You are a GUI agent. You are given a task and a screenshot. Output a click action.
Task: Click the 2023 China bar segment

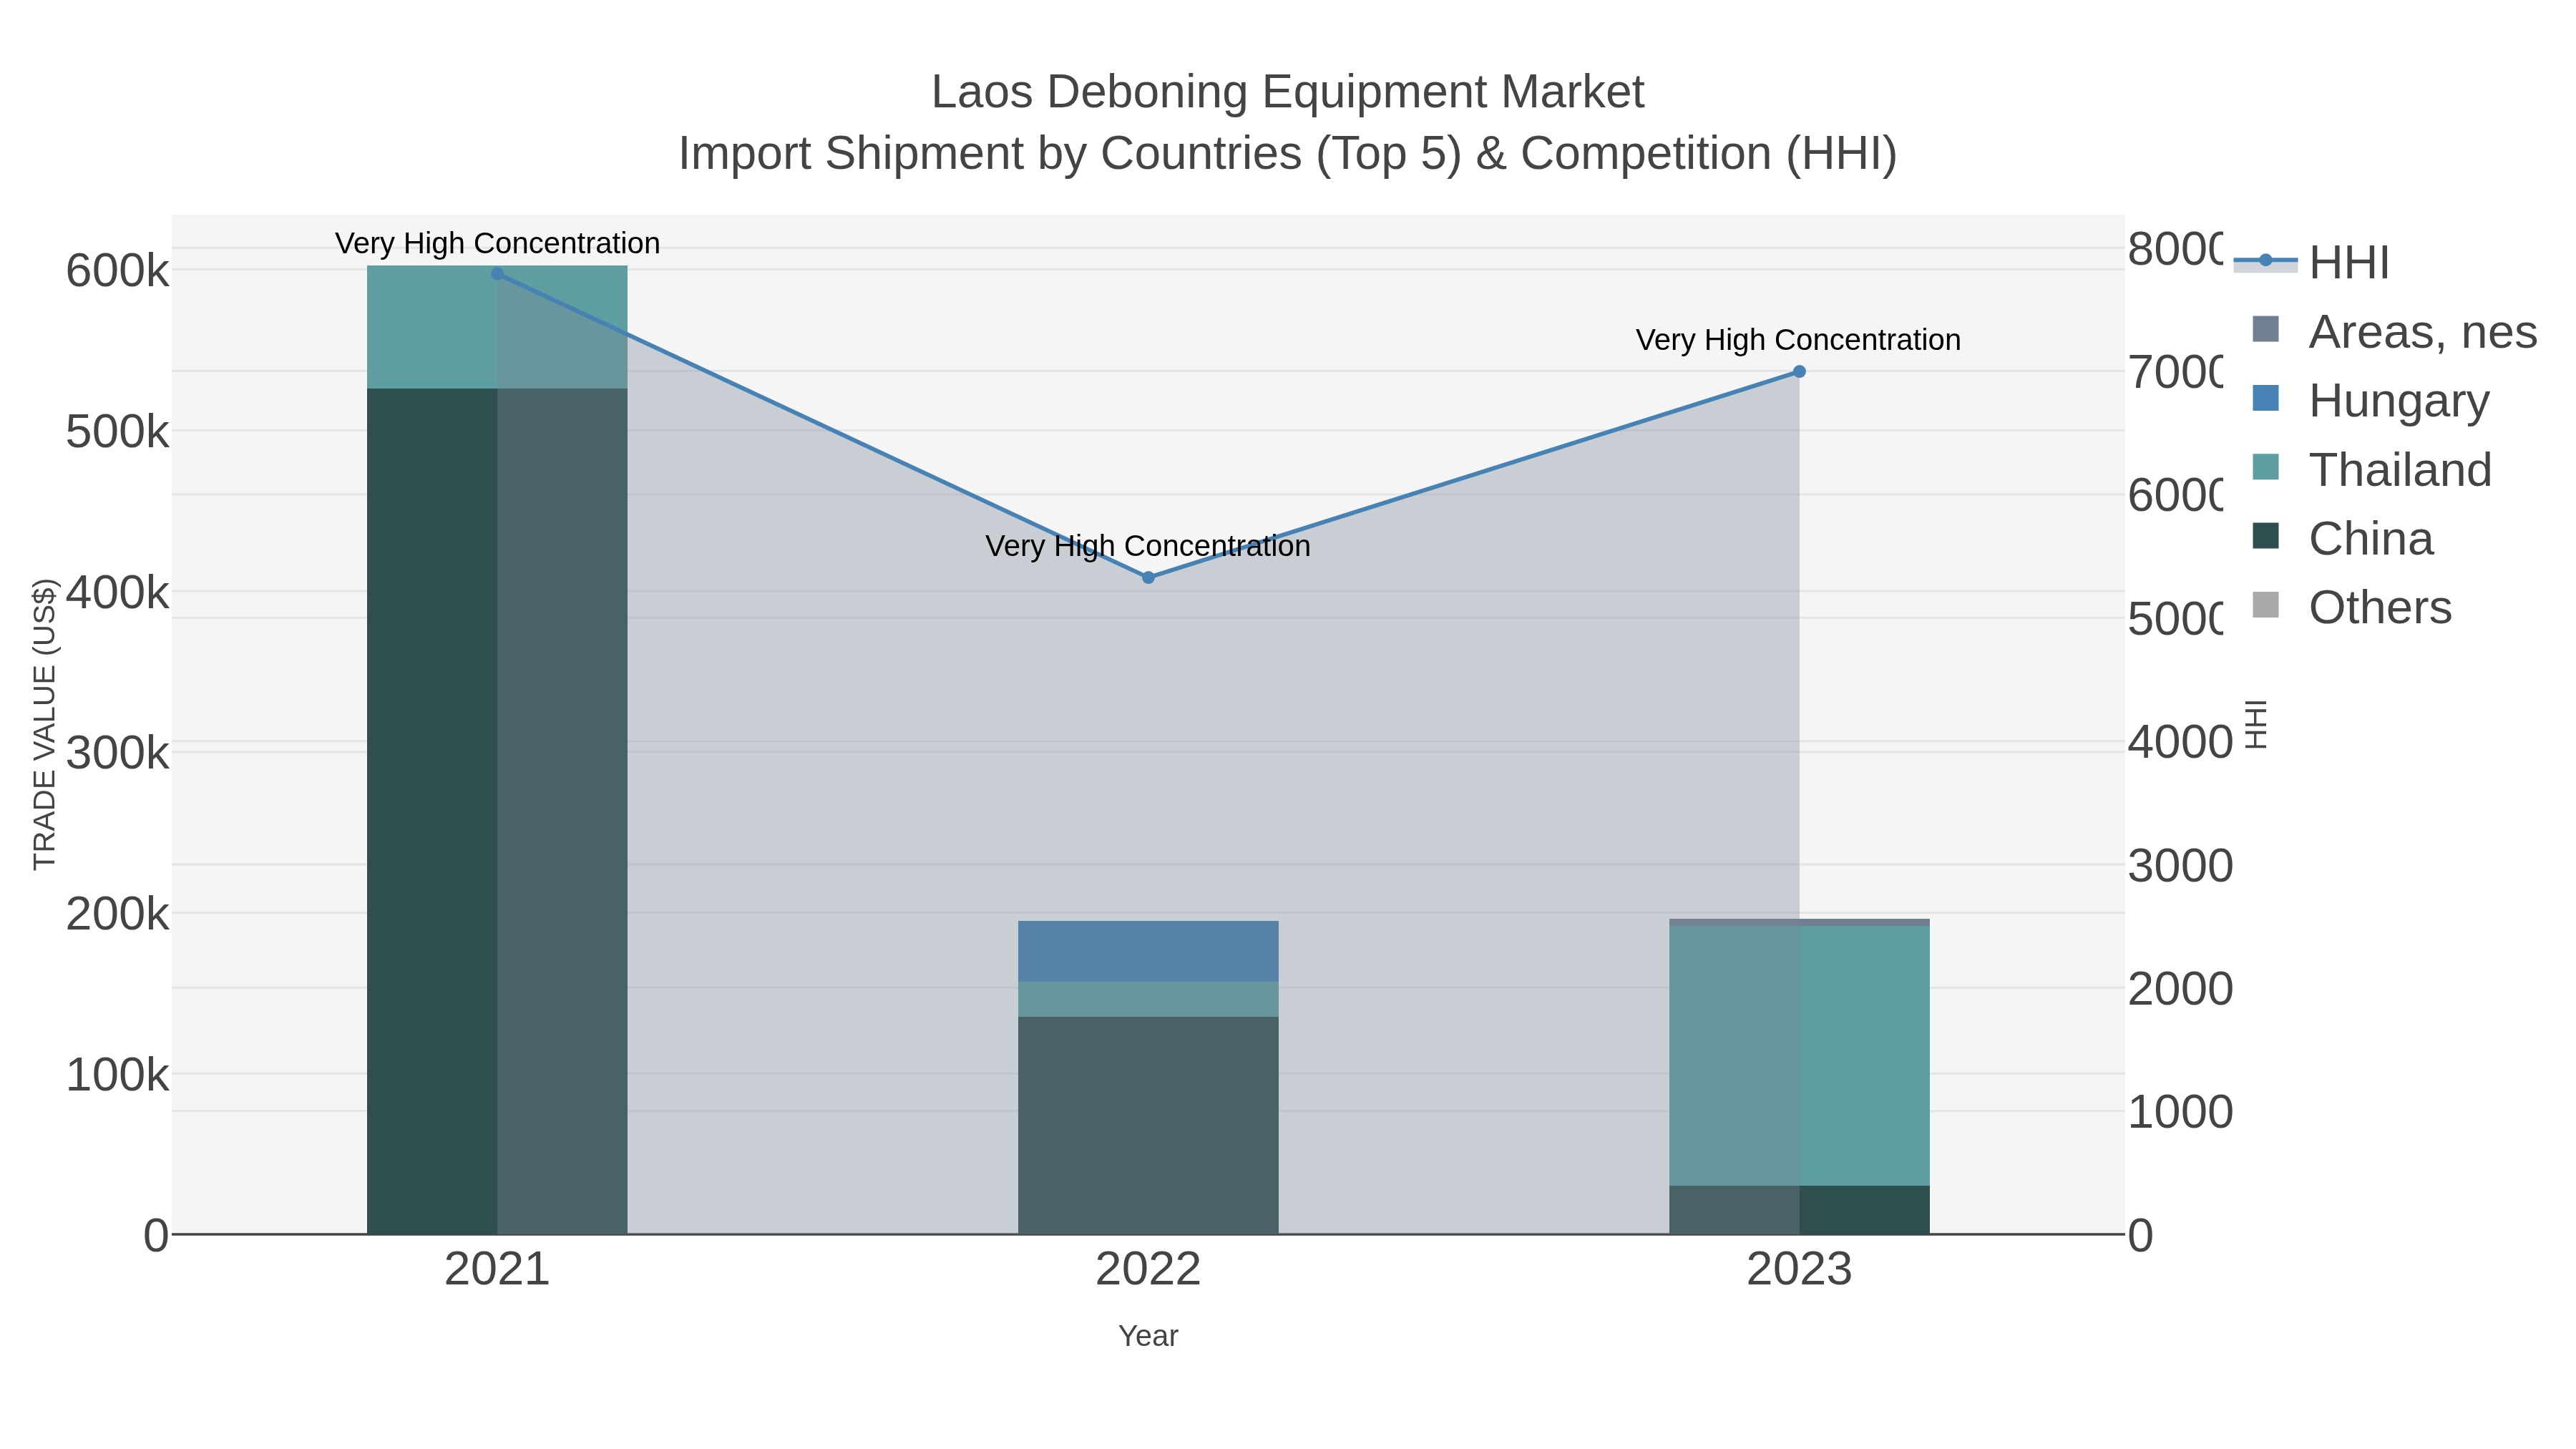pos(1799,1210)
